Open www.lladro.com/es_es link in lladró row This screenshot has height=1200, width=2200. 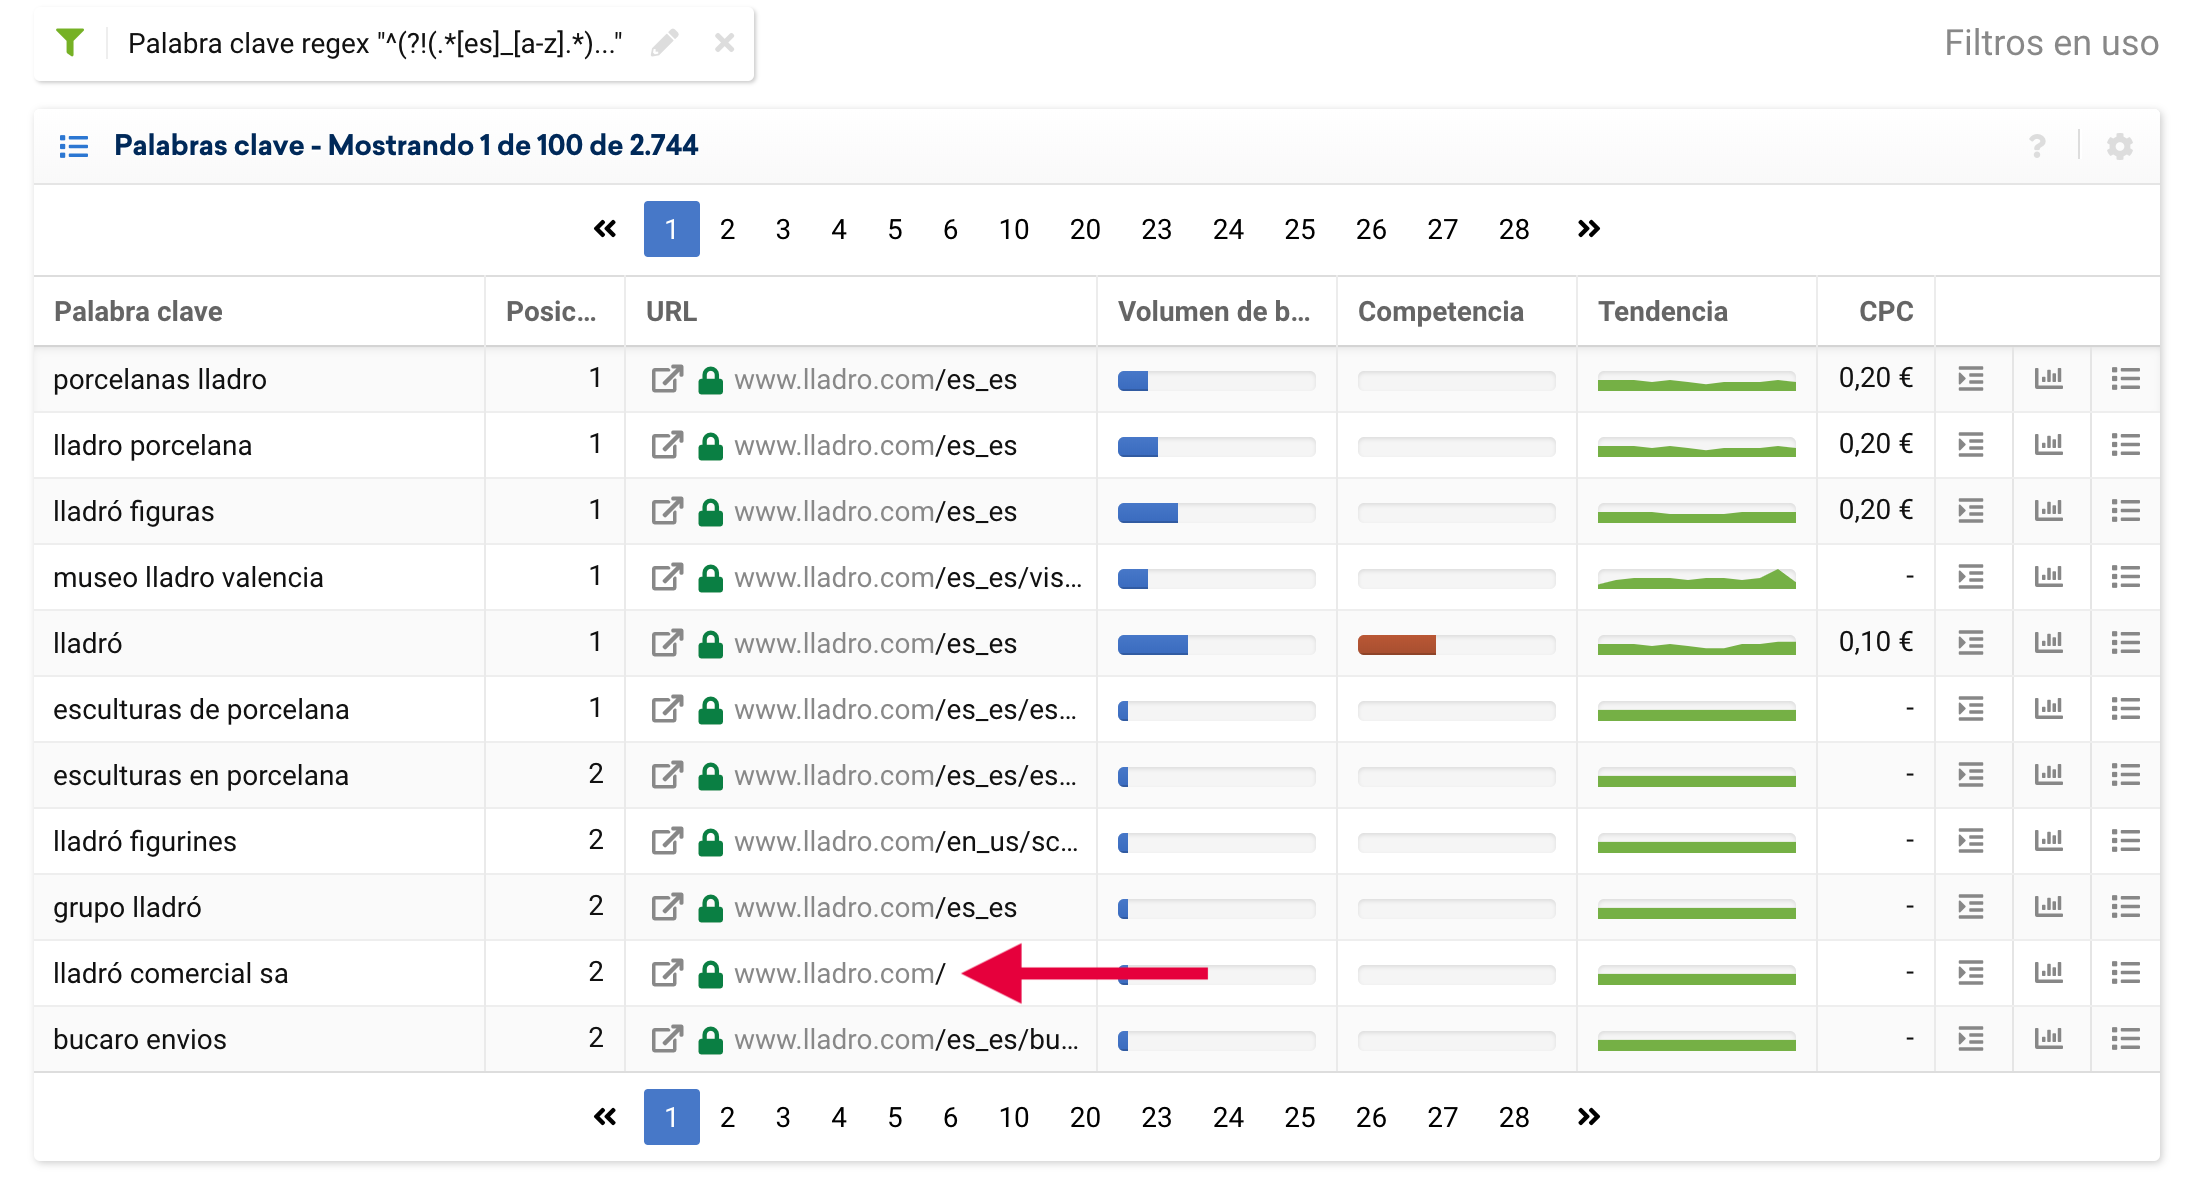pyautogui.click(x=875, y=643)
